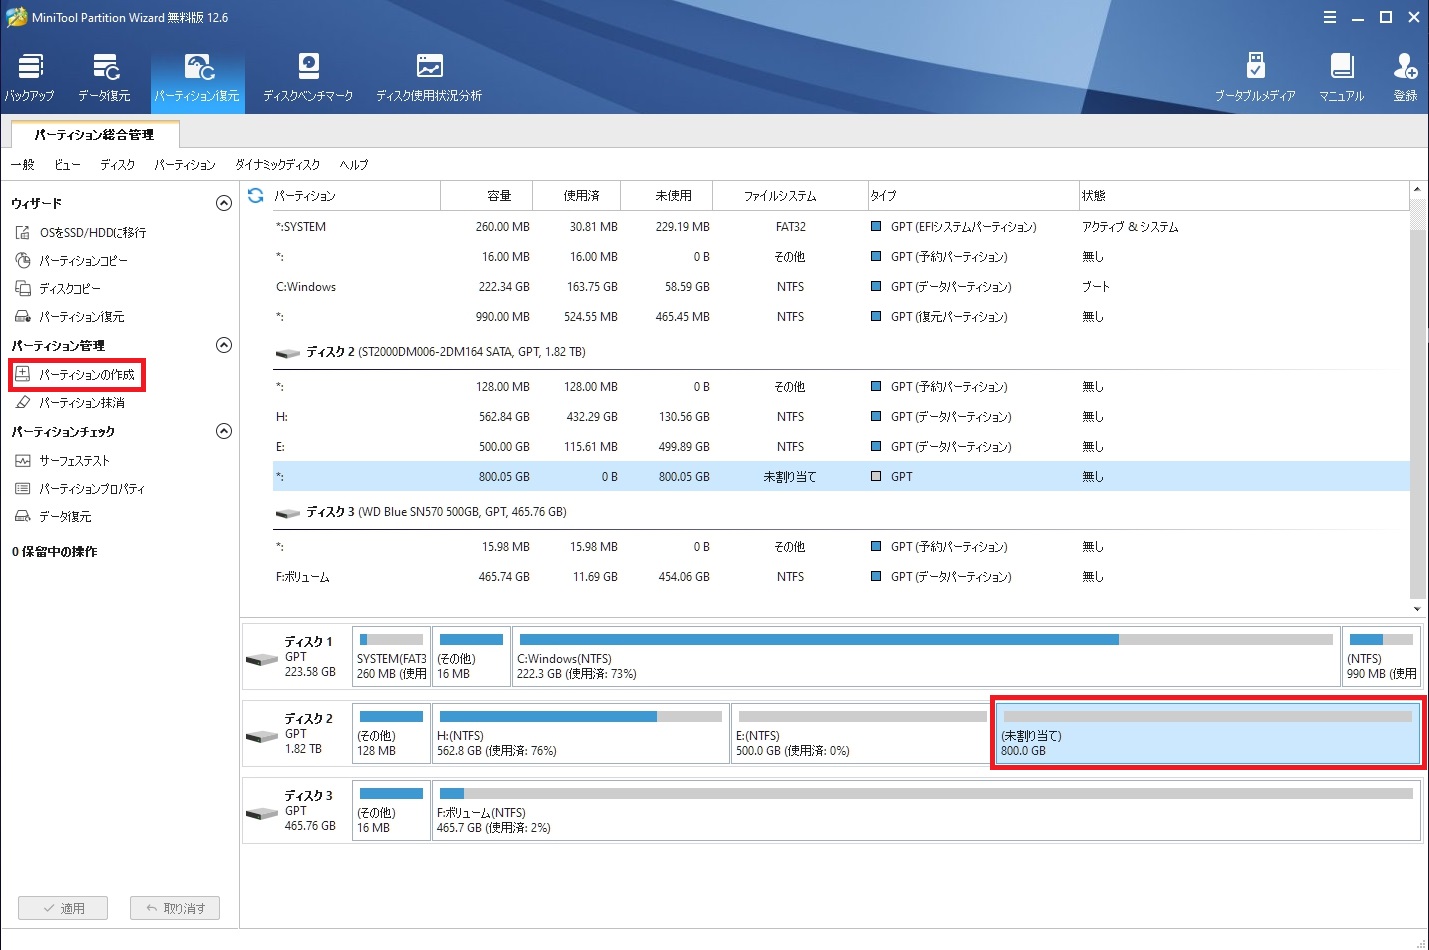Open the バックアップ (Backup) tool
Screen dimensions: 1429x950
click(x=30, y=78)
